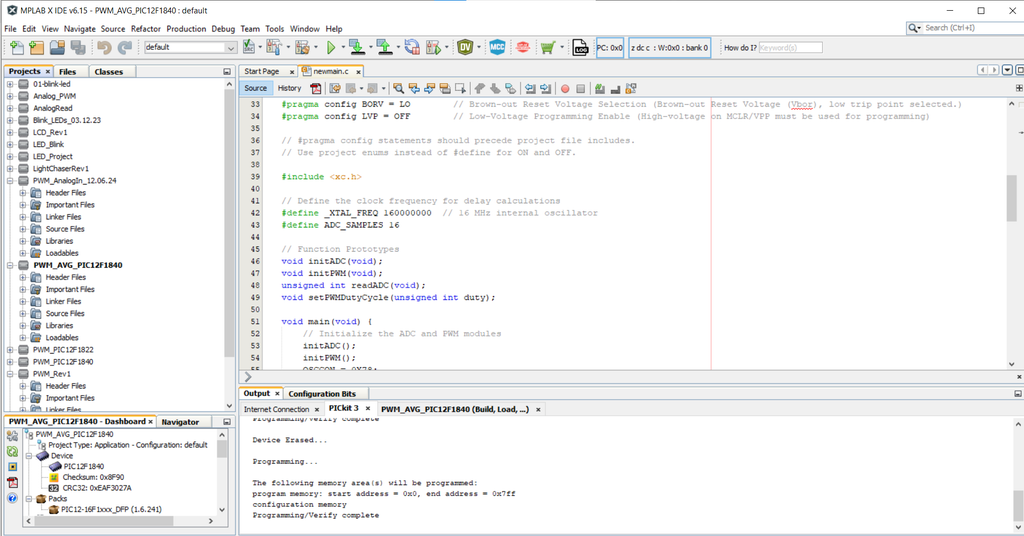
Task: Open the Refactor menu
Action: (x=145, y=29)
